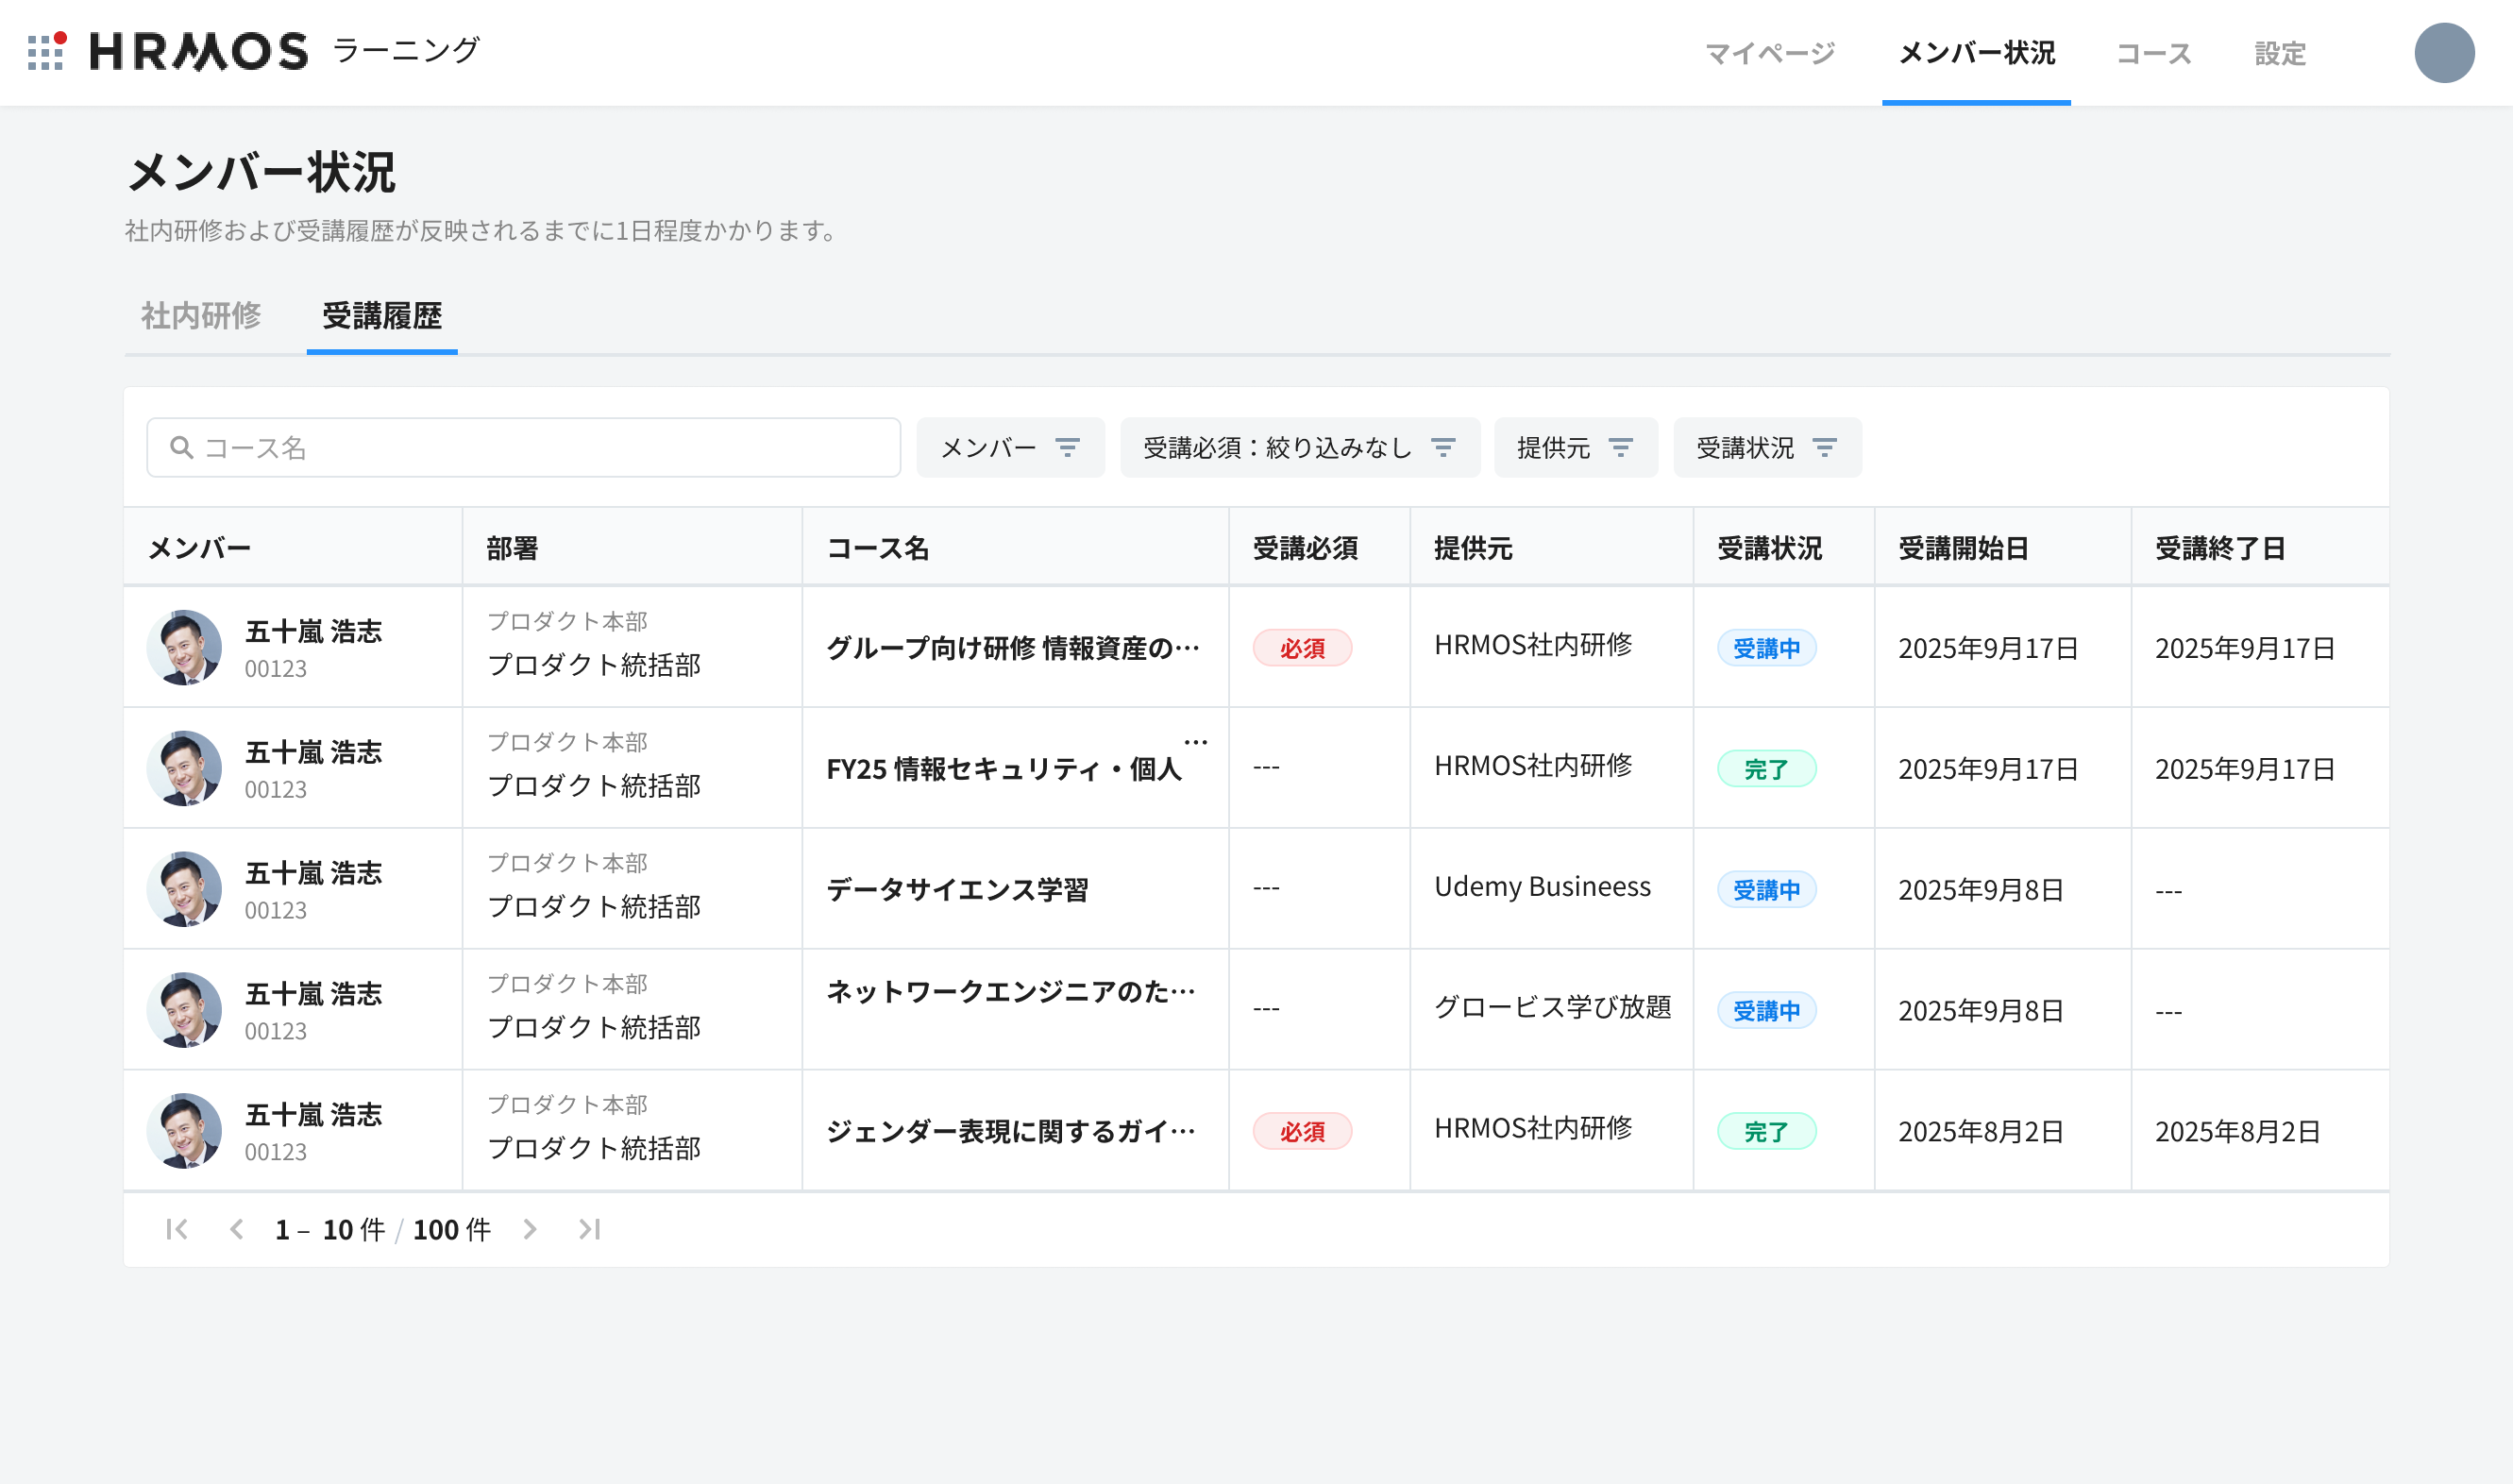Go to the next page of results
The height and width of the screenshot is (1484, 2513).
point(530,1229)
